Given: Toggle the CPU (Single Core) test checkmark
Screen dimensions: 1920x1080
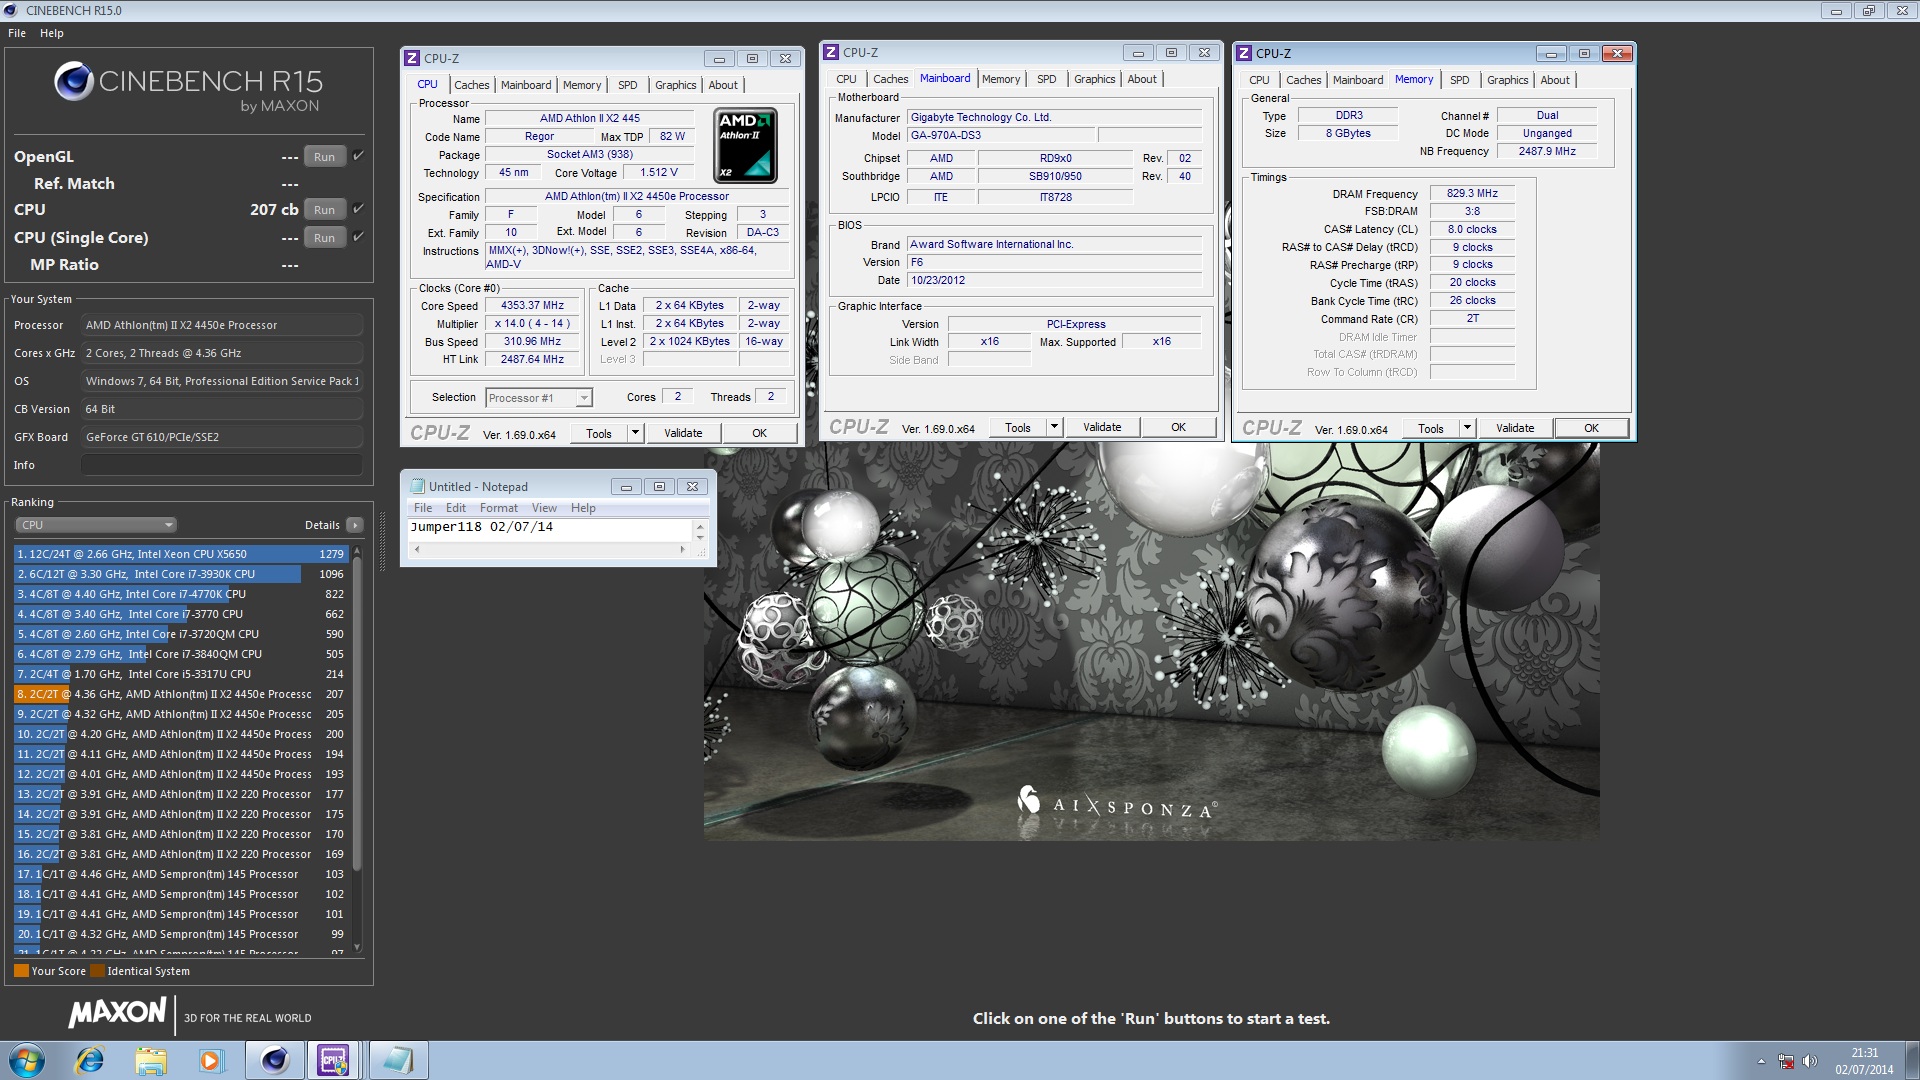Looking at the screenshot, I should click(x=359, y=236).
